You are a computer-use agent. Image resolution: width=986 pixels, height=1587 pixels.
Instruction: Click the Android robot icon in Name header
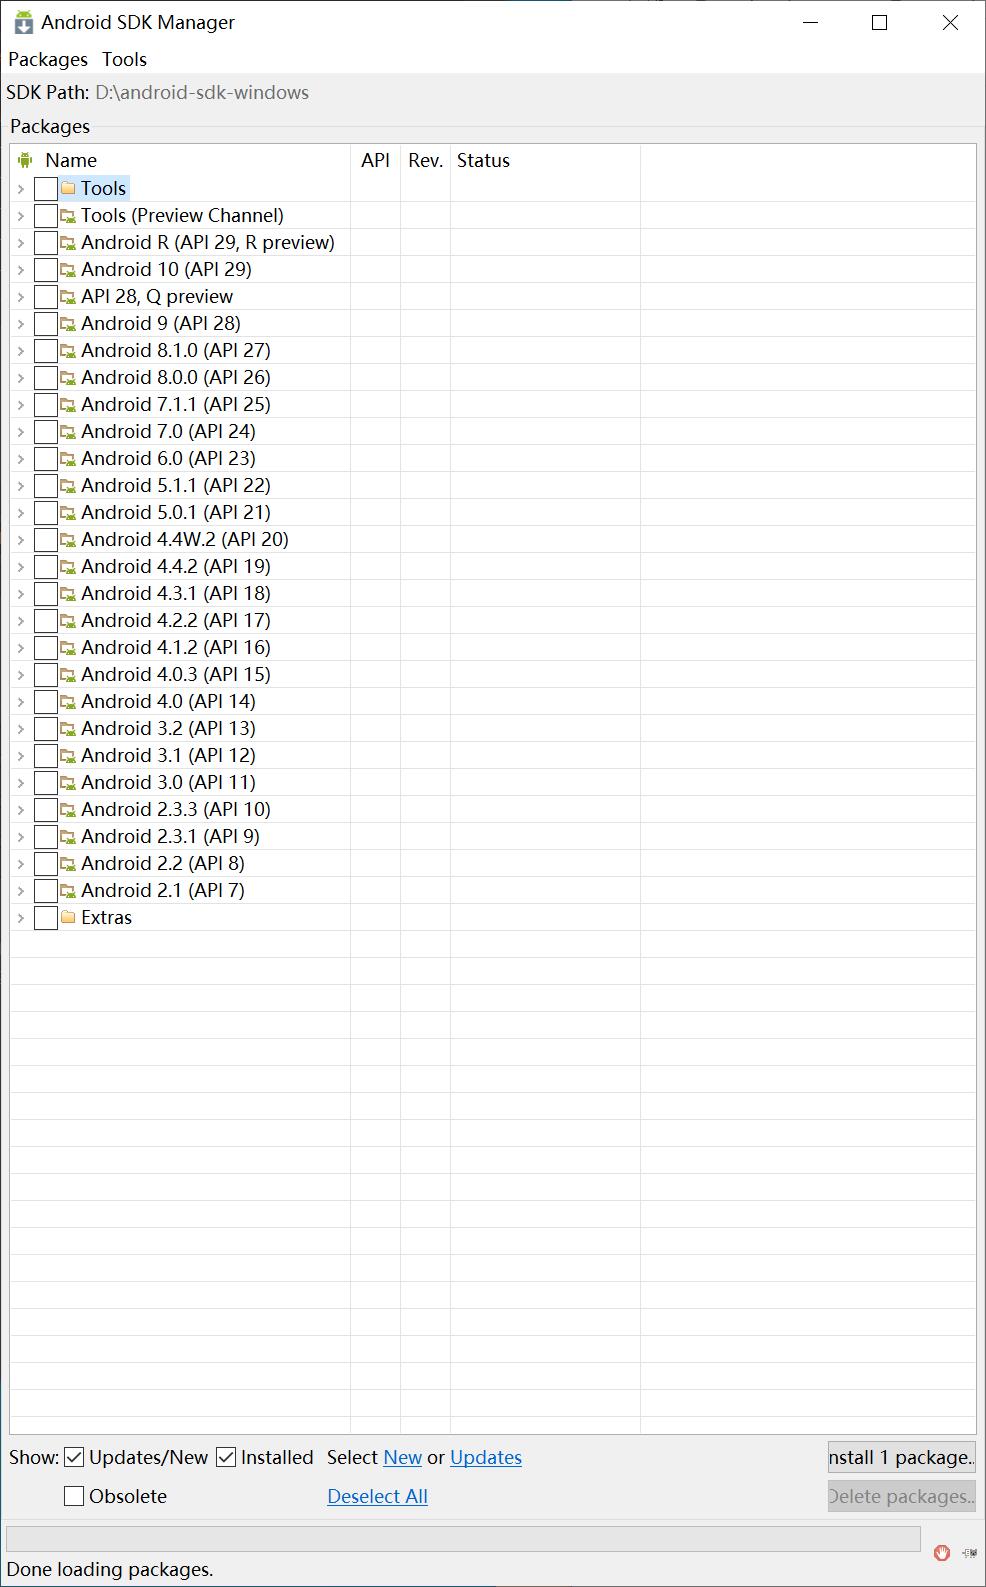[x=25, y=160]
